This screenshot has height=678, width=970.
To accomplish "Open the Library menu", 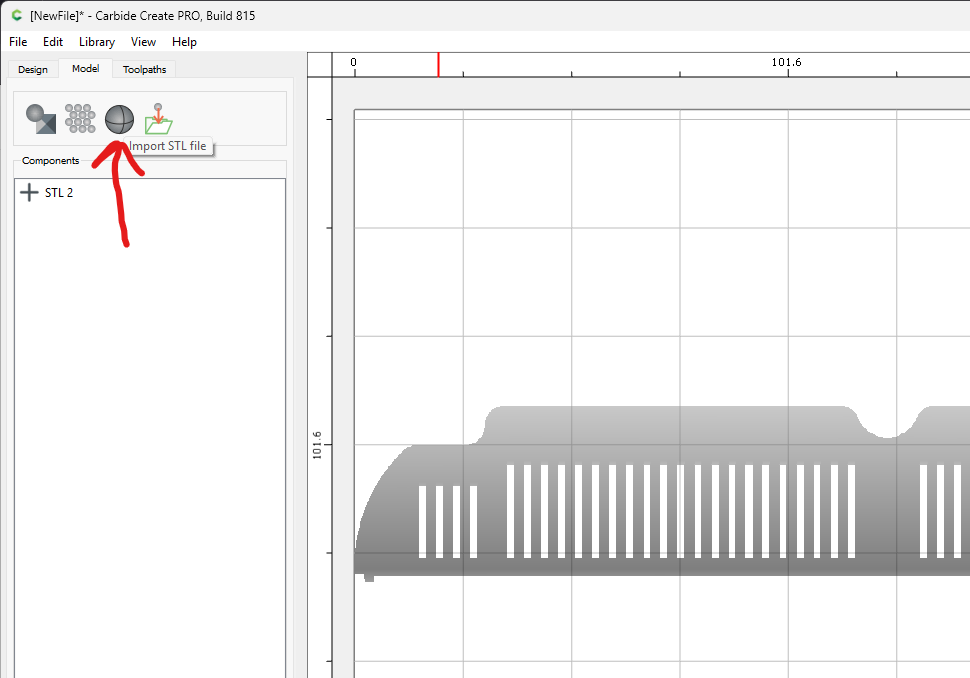I will 97,42.
